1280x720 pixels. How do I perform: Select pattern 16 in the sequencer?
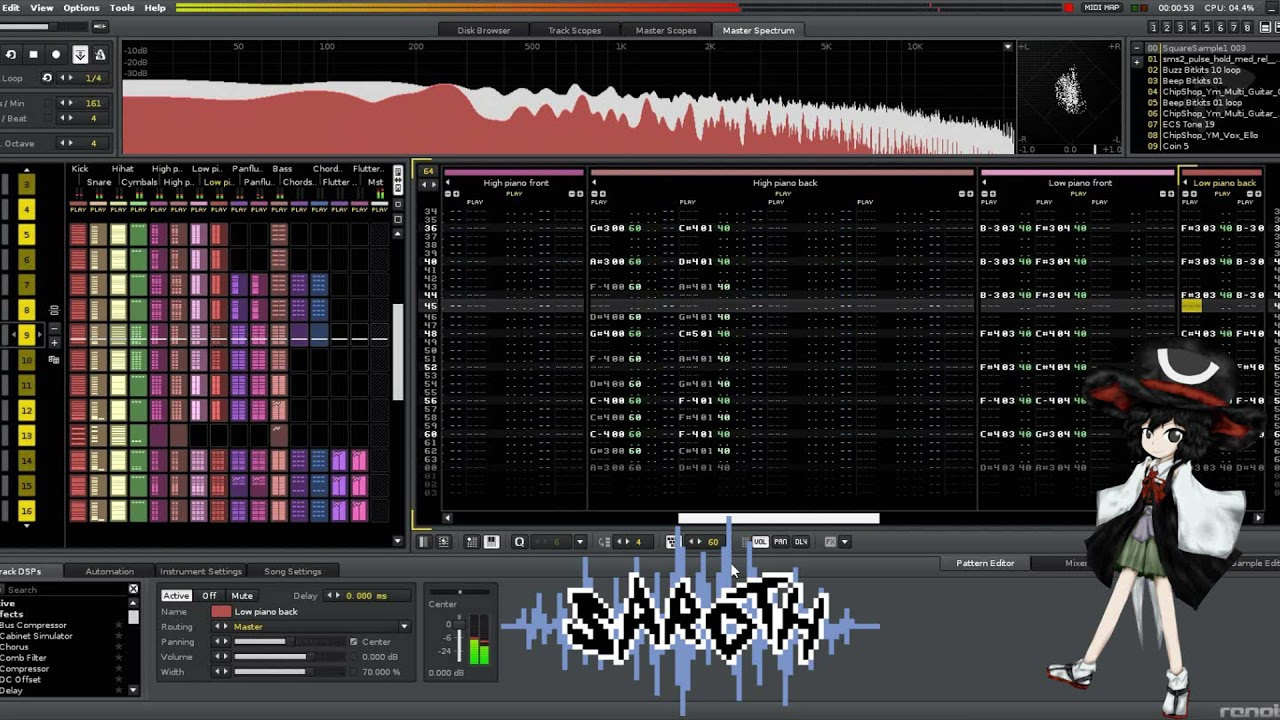click(27, 510)
